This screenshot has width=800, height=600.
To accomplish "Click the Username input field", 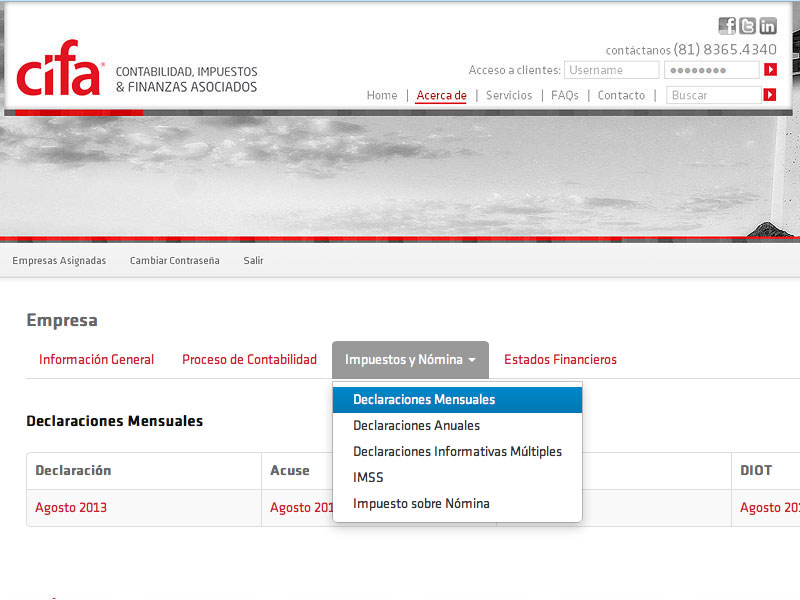I will point(611,70).
